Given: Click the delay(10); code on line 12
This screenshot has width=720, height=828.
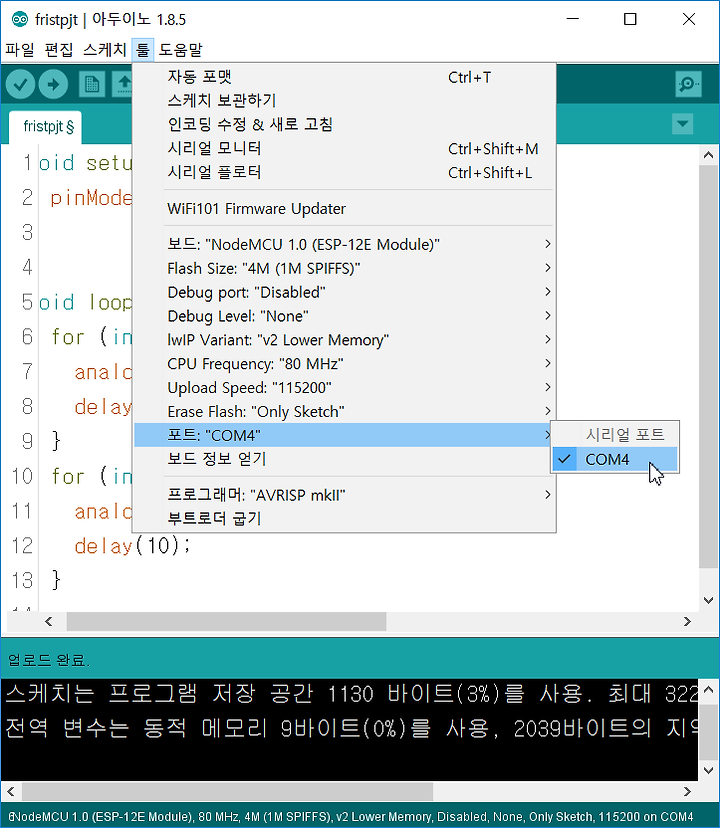Looking at the screenshot, I should tap(132, 545).
